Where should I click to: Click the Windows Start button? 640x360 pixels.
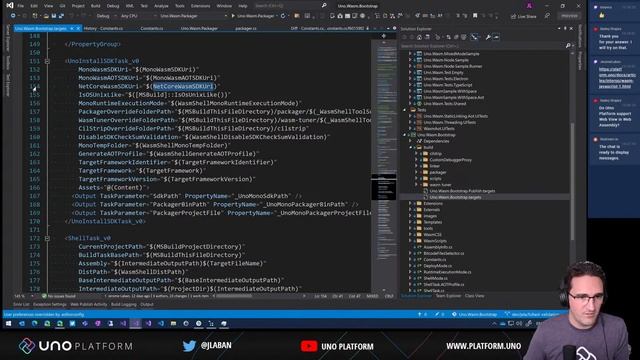[x=8, y=323]
